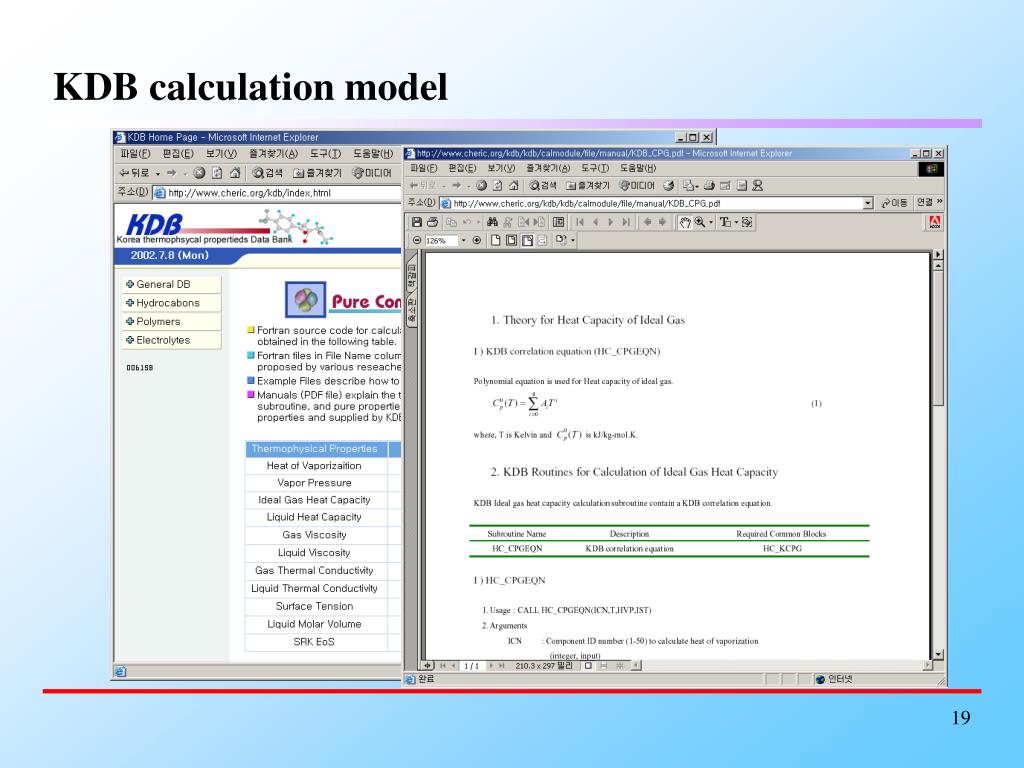Open the text select tool dropdown arrow
The height and width of the screenshot is (768, 1024).
[736, 222]
